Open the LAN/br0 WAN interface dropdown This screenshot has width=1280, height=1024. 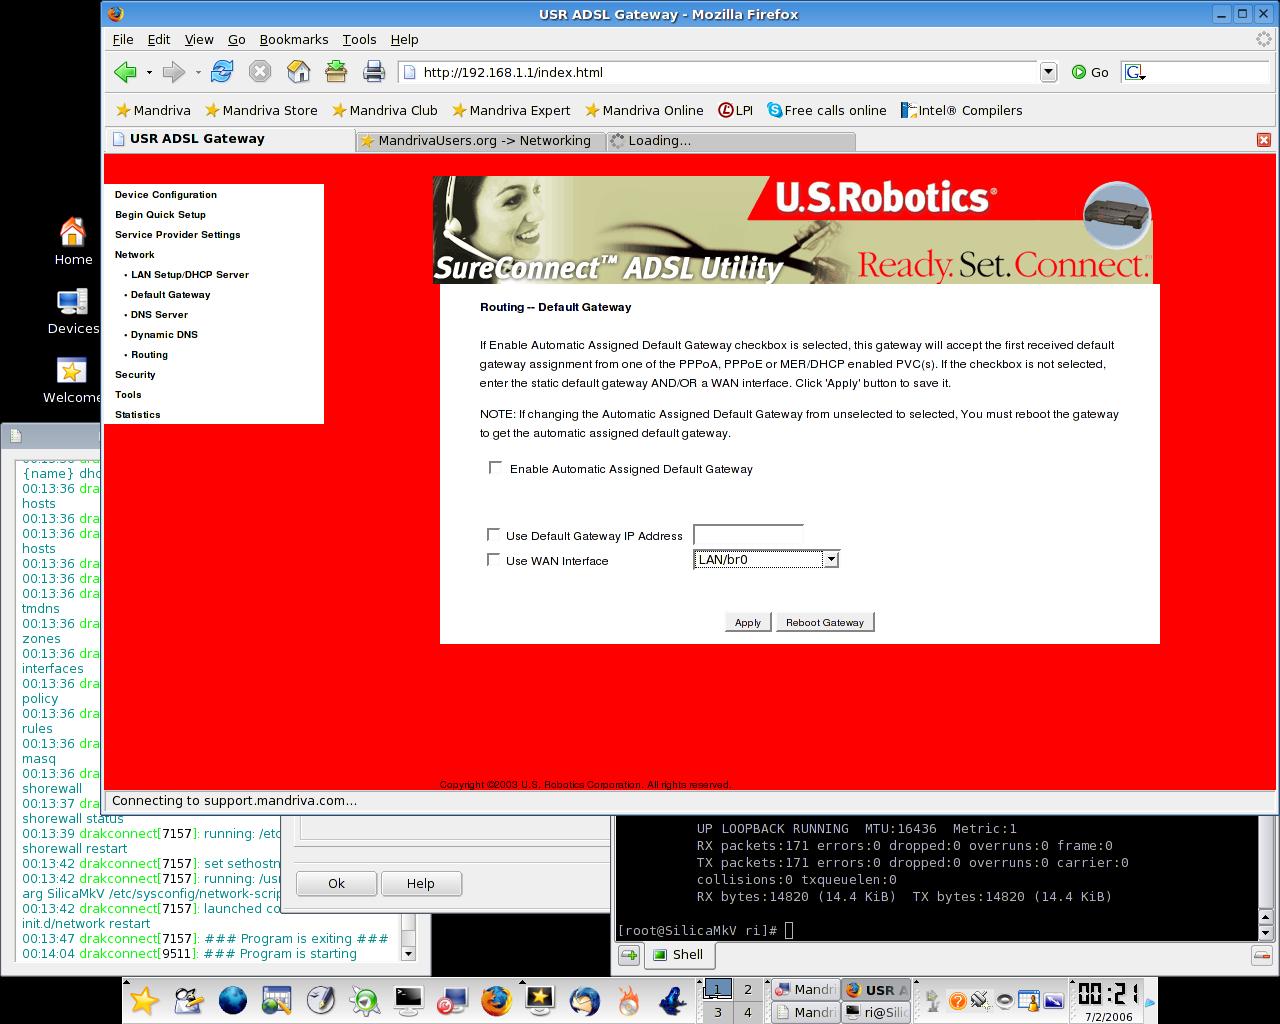[766, 559]
